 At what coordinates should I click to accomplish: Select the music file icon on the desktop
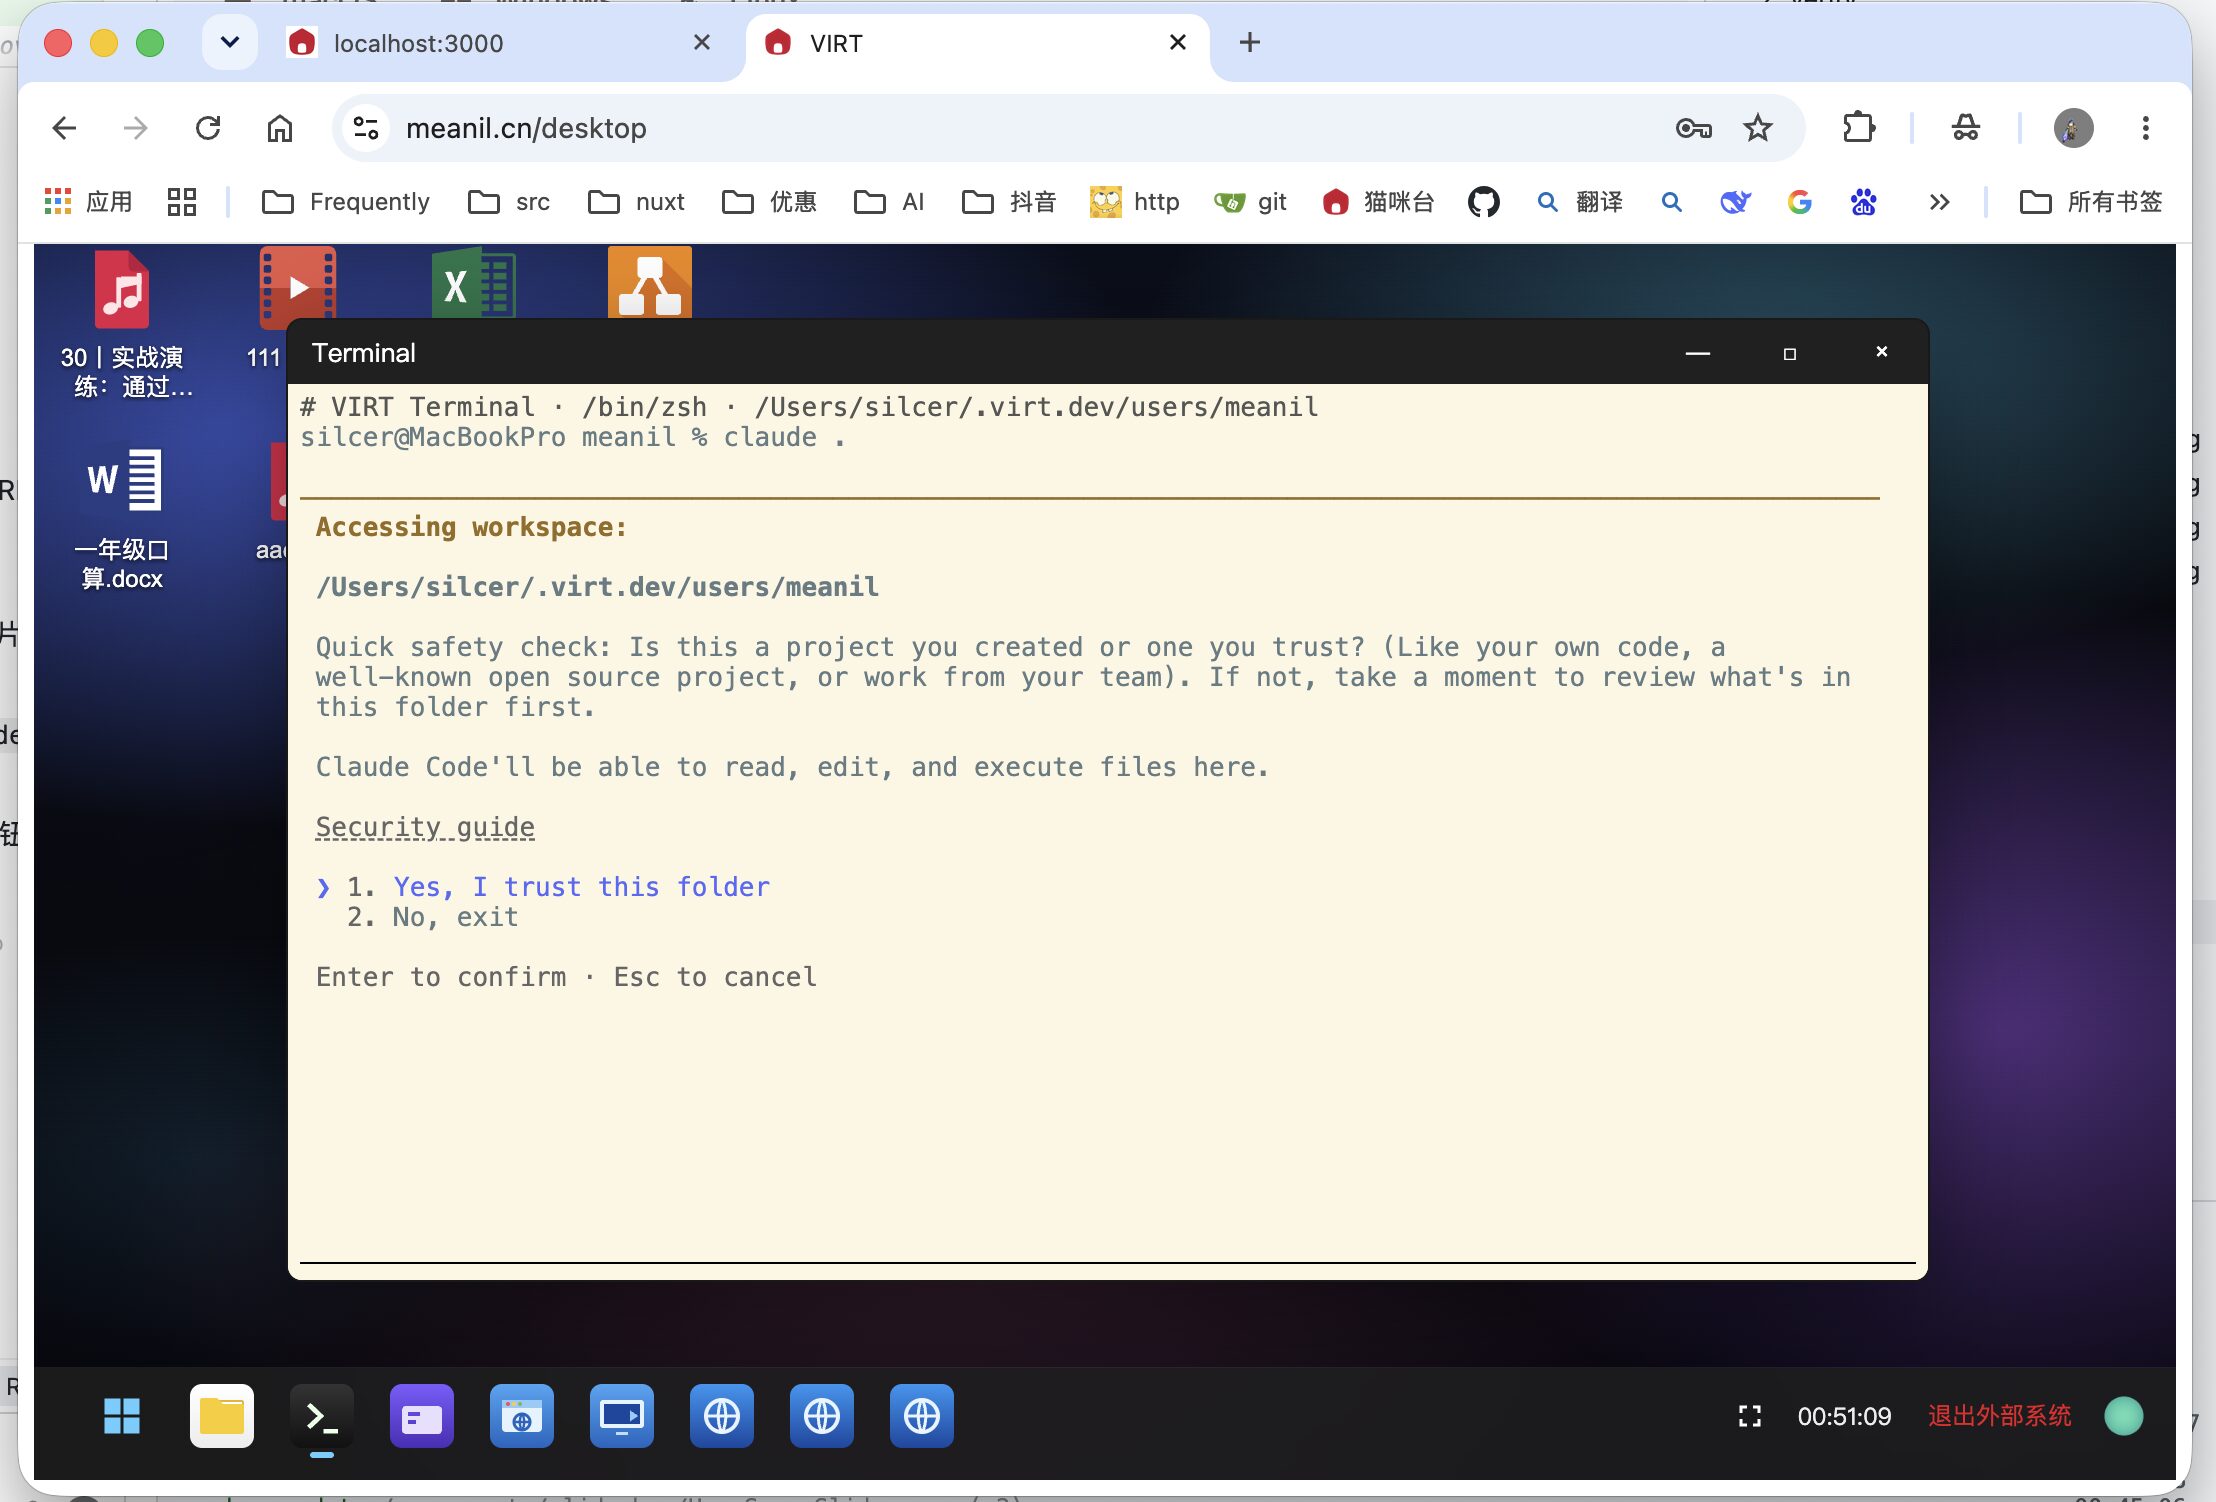[122, 290]
